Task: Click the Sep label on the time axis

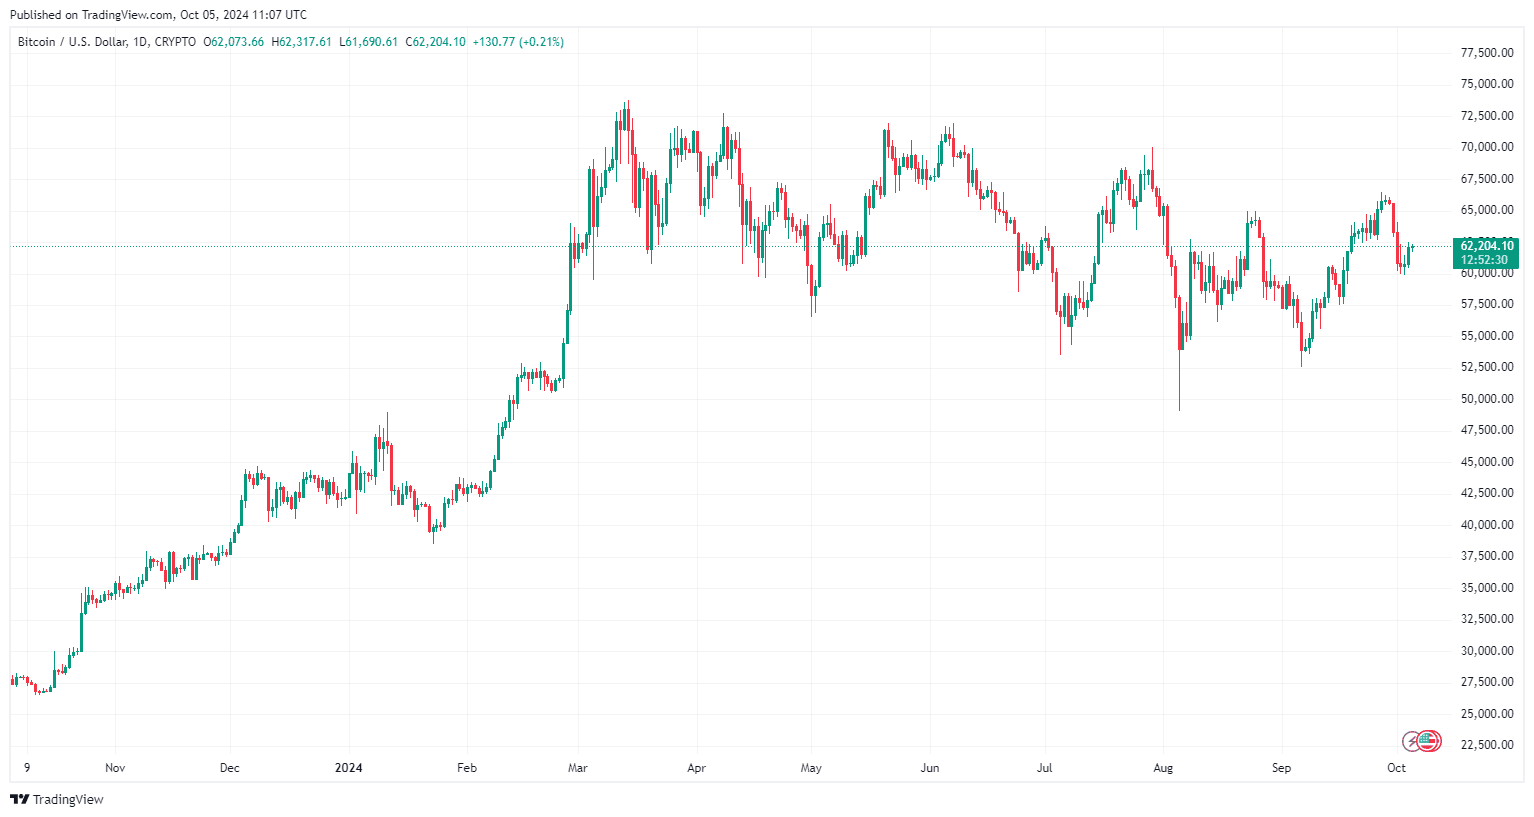Action: tap(1282, 768)
